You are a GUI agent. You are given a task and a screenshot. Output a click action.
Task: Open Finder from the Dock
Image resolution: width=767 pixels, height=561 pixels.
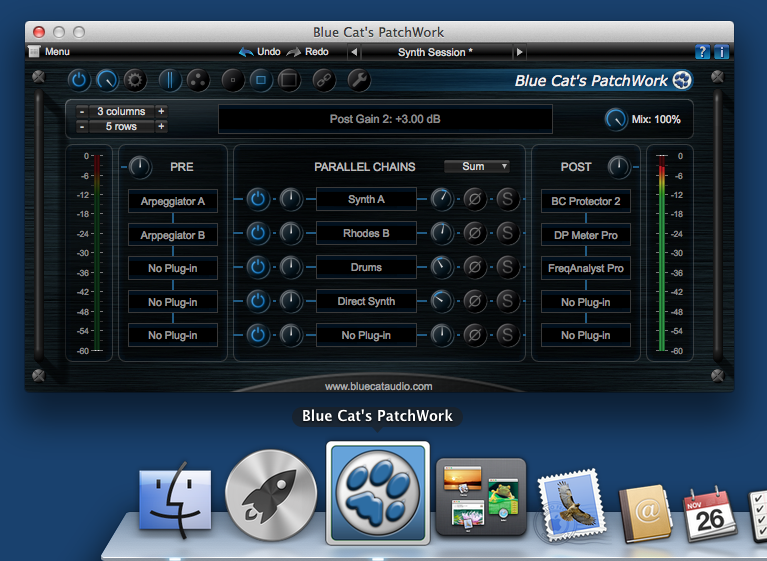coord(175,499)
